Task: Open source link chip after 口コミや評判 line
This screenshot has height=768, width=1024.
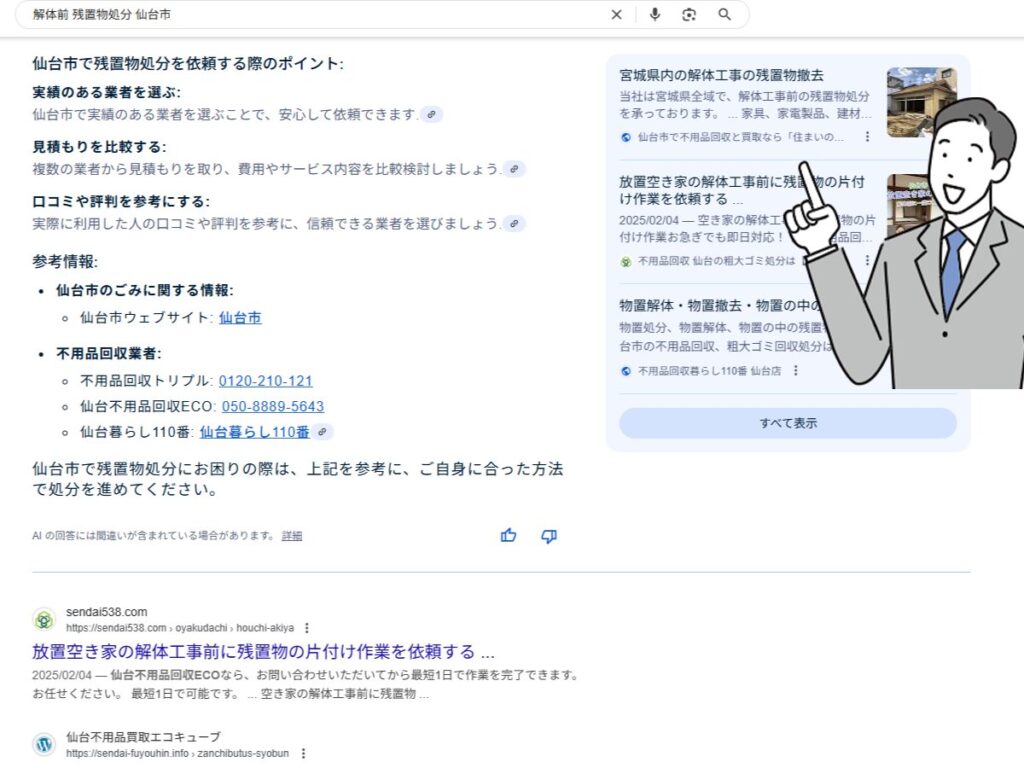Action: (515, 223)
